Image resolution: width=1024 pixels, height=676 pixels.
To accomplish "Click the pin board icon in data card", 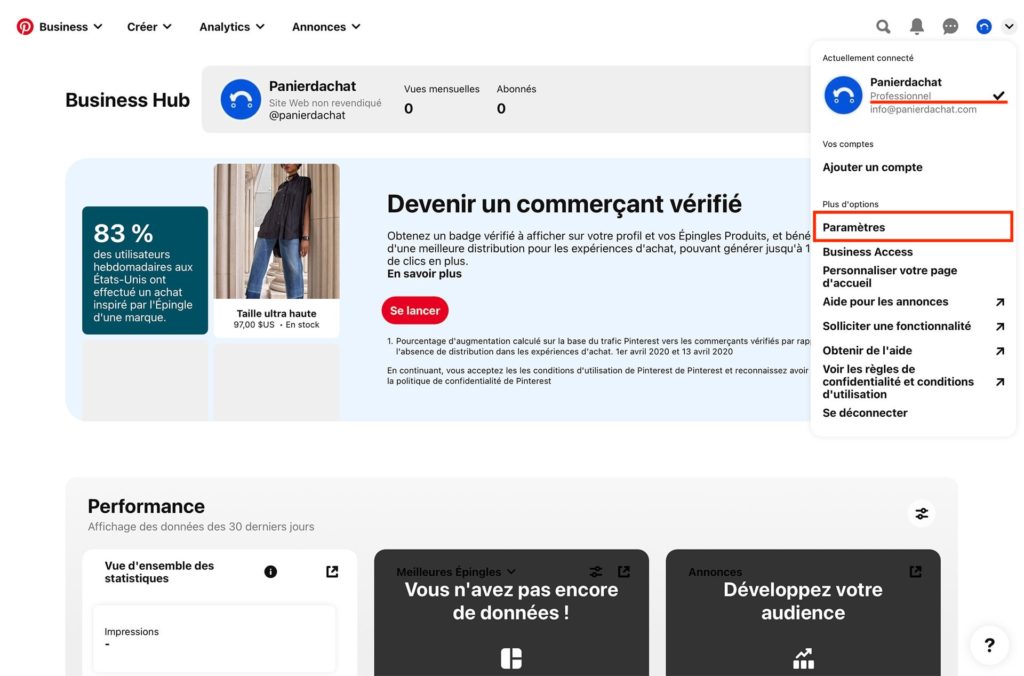I will [x=511, y=658].
